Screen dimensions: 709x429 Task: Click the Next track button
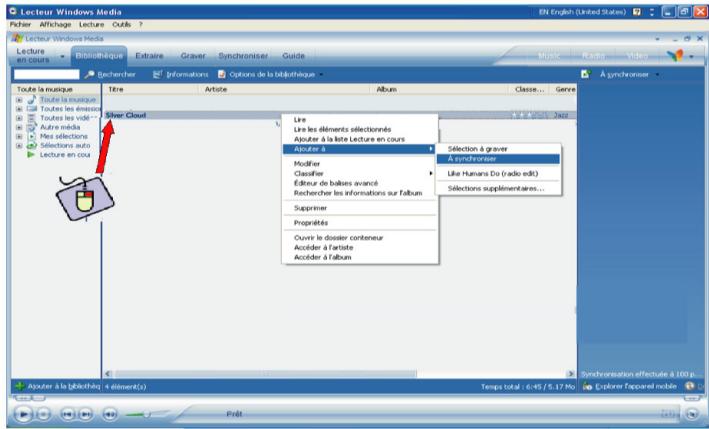click(x=83, y=413)
